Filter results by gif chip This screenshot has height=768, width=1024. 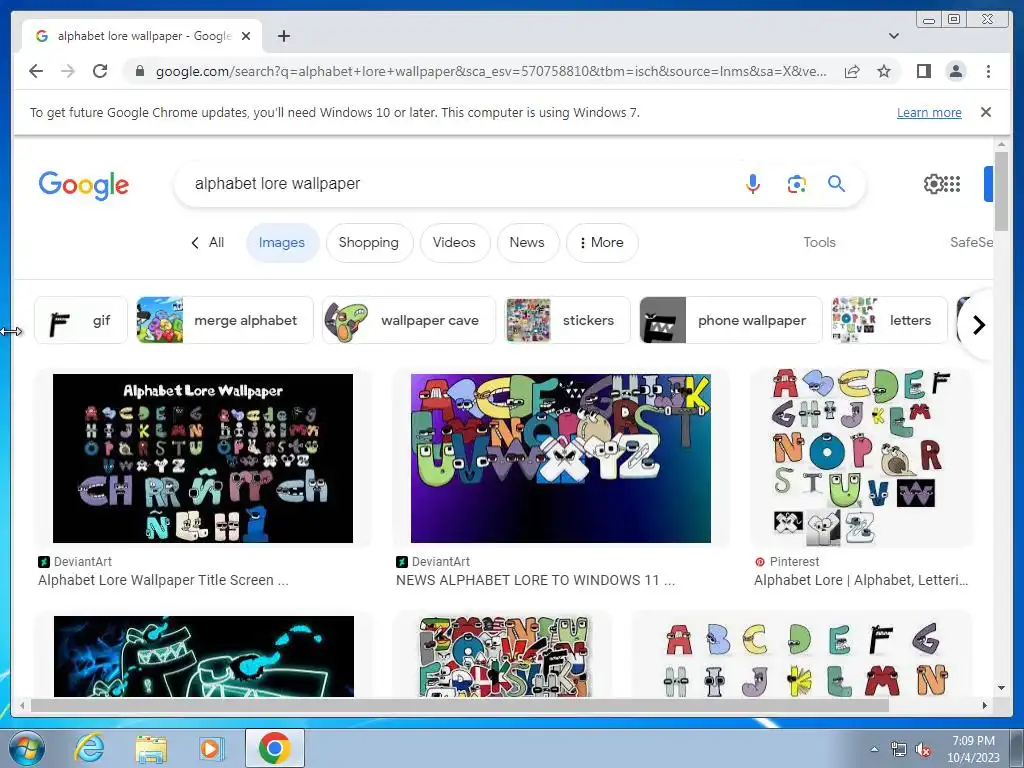pyautogui.click(x=80, y=320)
